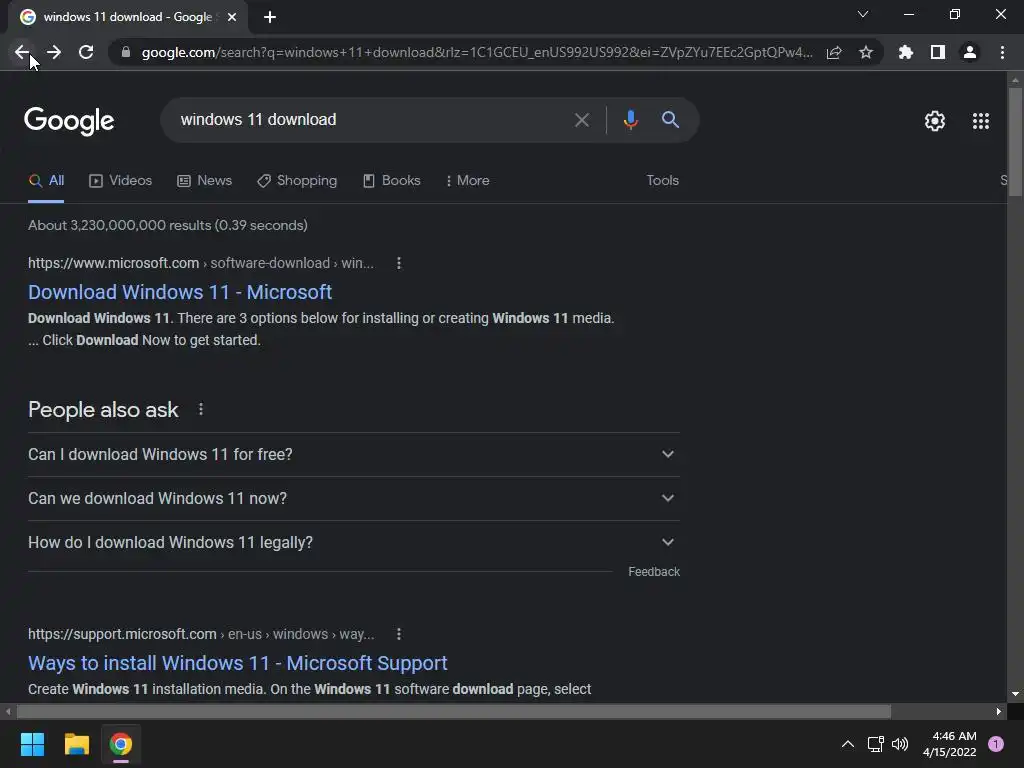
Task: Open People also ask options menu
Action: pos(201,409)
